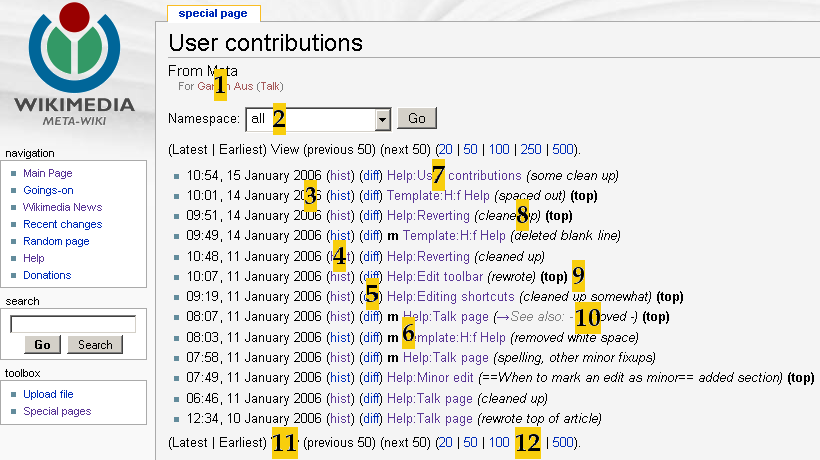
Task: Open hist for the 12:34, 10 January edit
Action: click(x=340, y=419)
